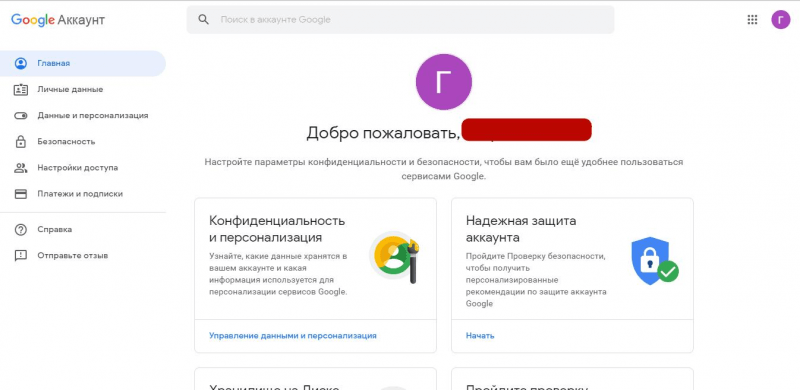Click the Google Аккаунт logo

click(x=58, y=20)
